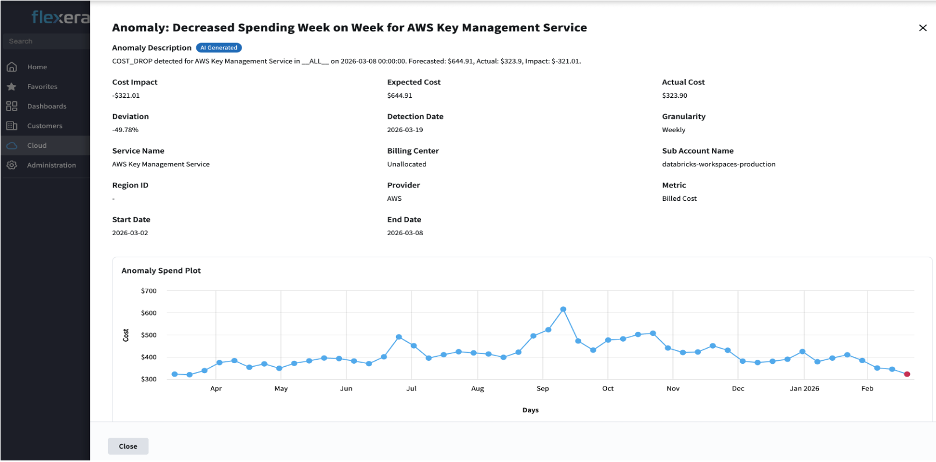Click the End Date 2026-03-08
Viewport: 936px width, 462px height.
click(405, 233)
